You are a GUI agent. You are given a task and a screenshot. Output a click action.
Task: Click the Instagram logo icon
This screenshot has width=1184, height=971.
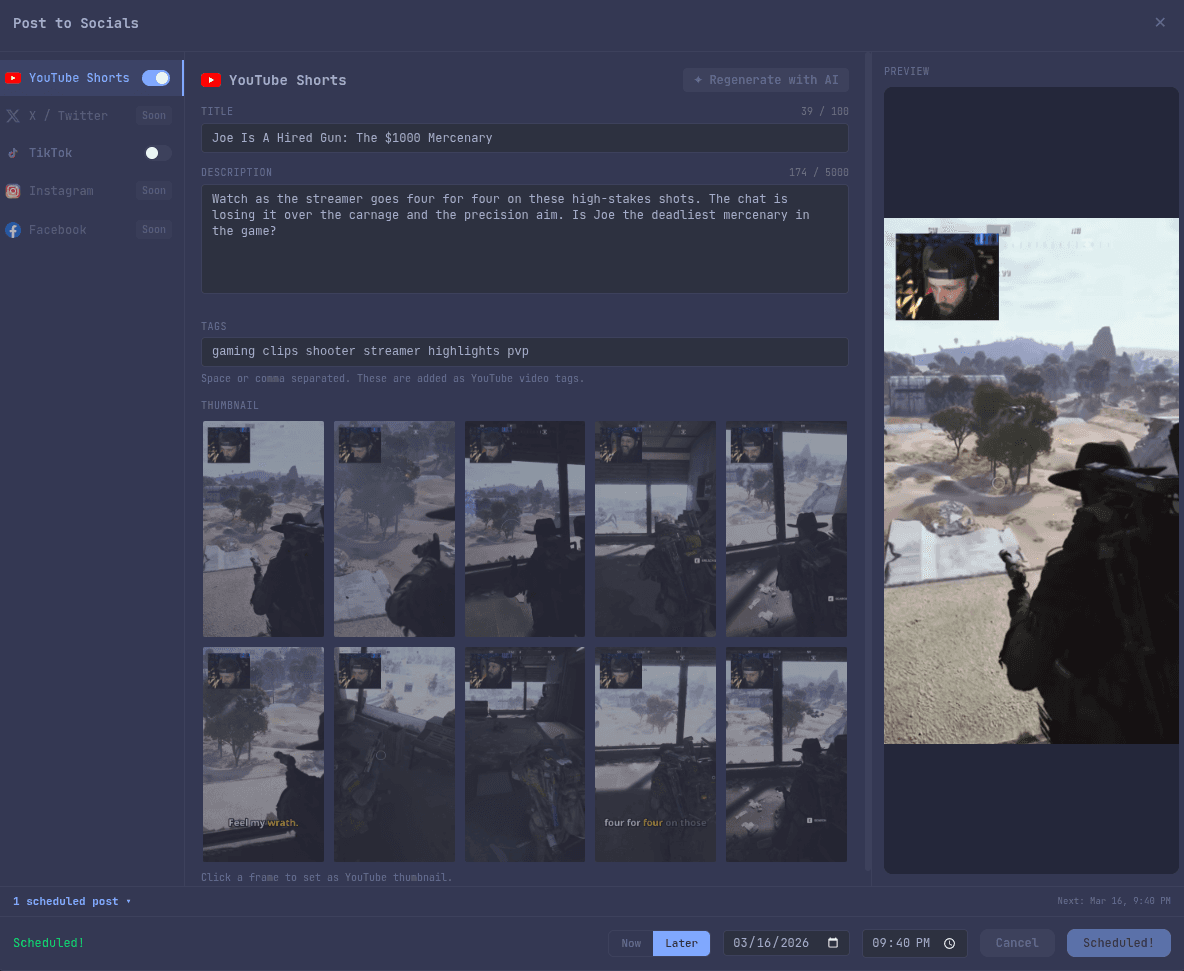[x=13, y=191]
